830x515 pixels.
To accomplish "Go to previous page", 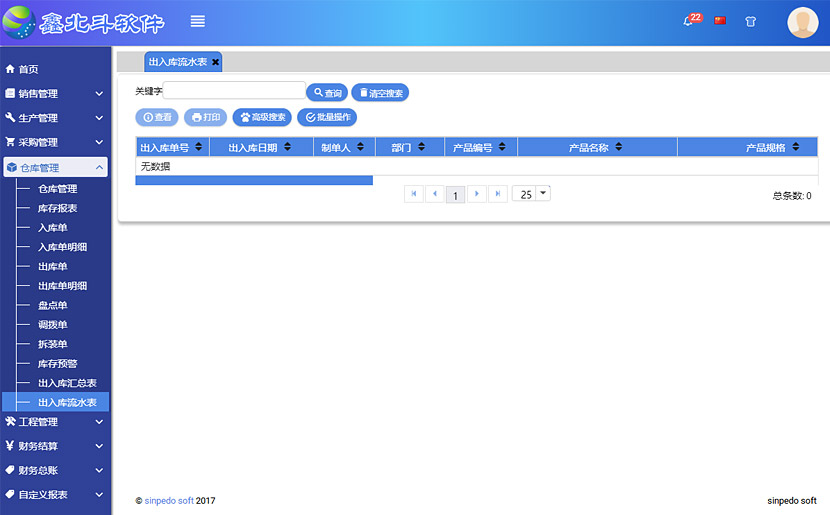I will pyautogui.click(x=435, y=194).
